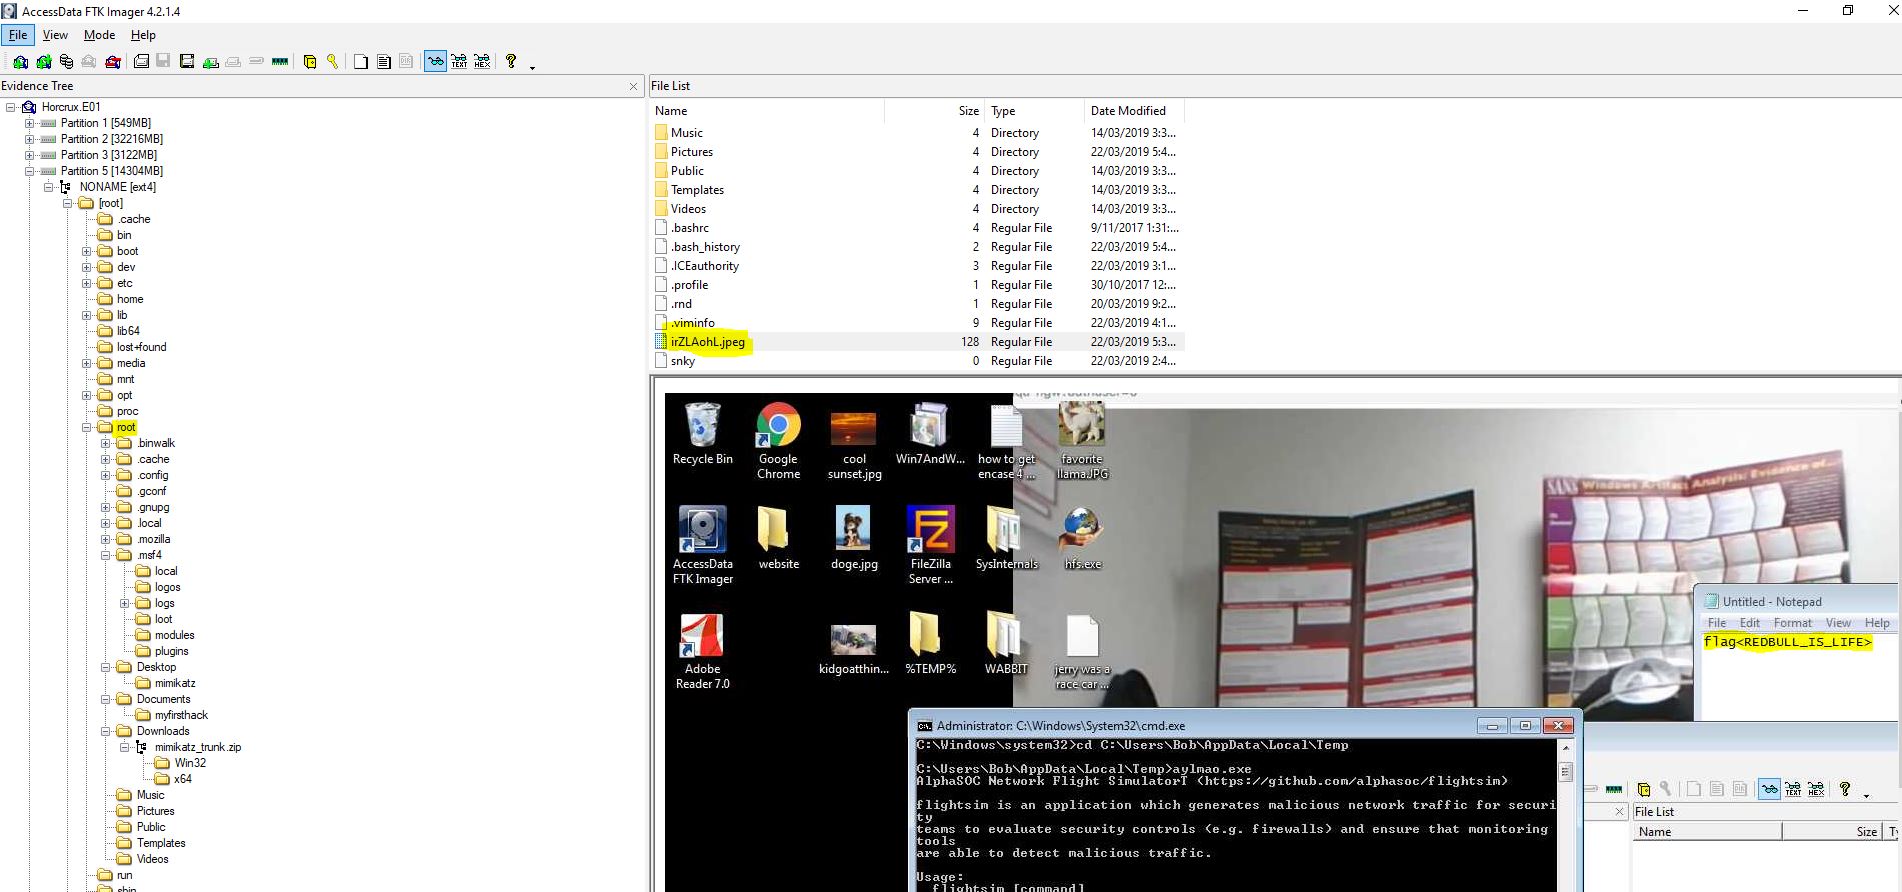Select the Win32 folder in tree

pos(190,763)
